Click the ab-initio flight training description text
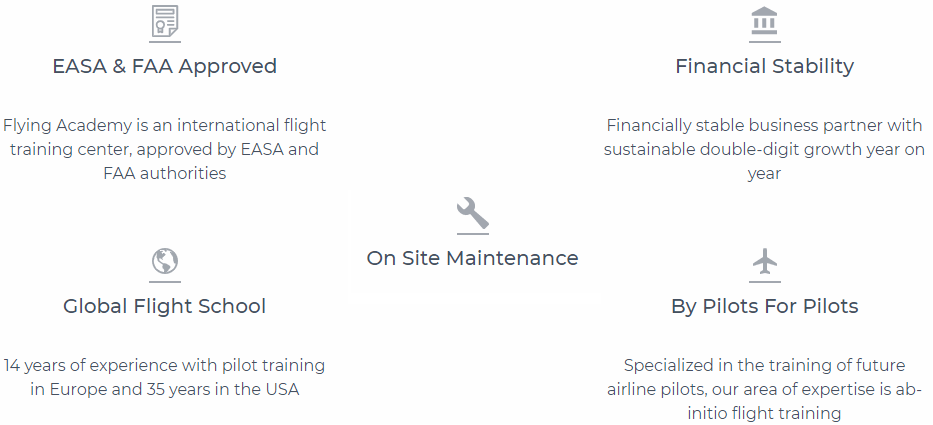 coord(765,389)
